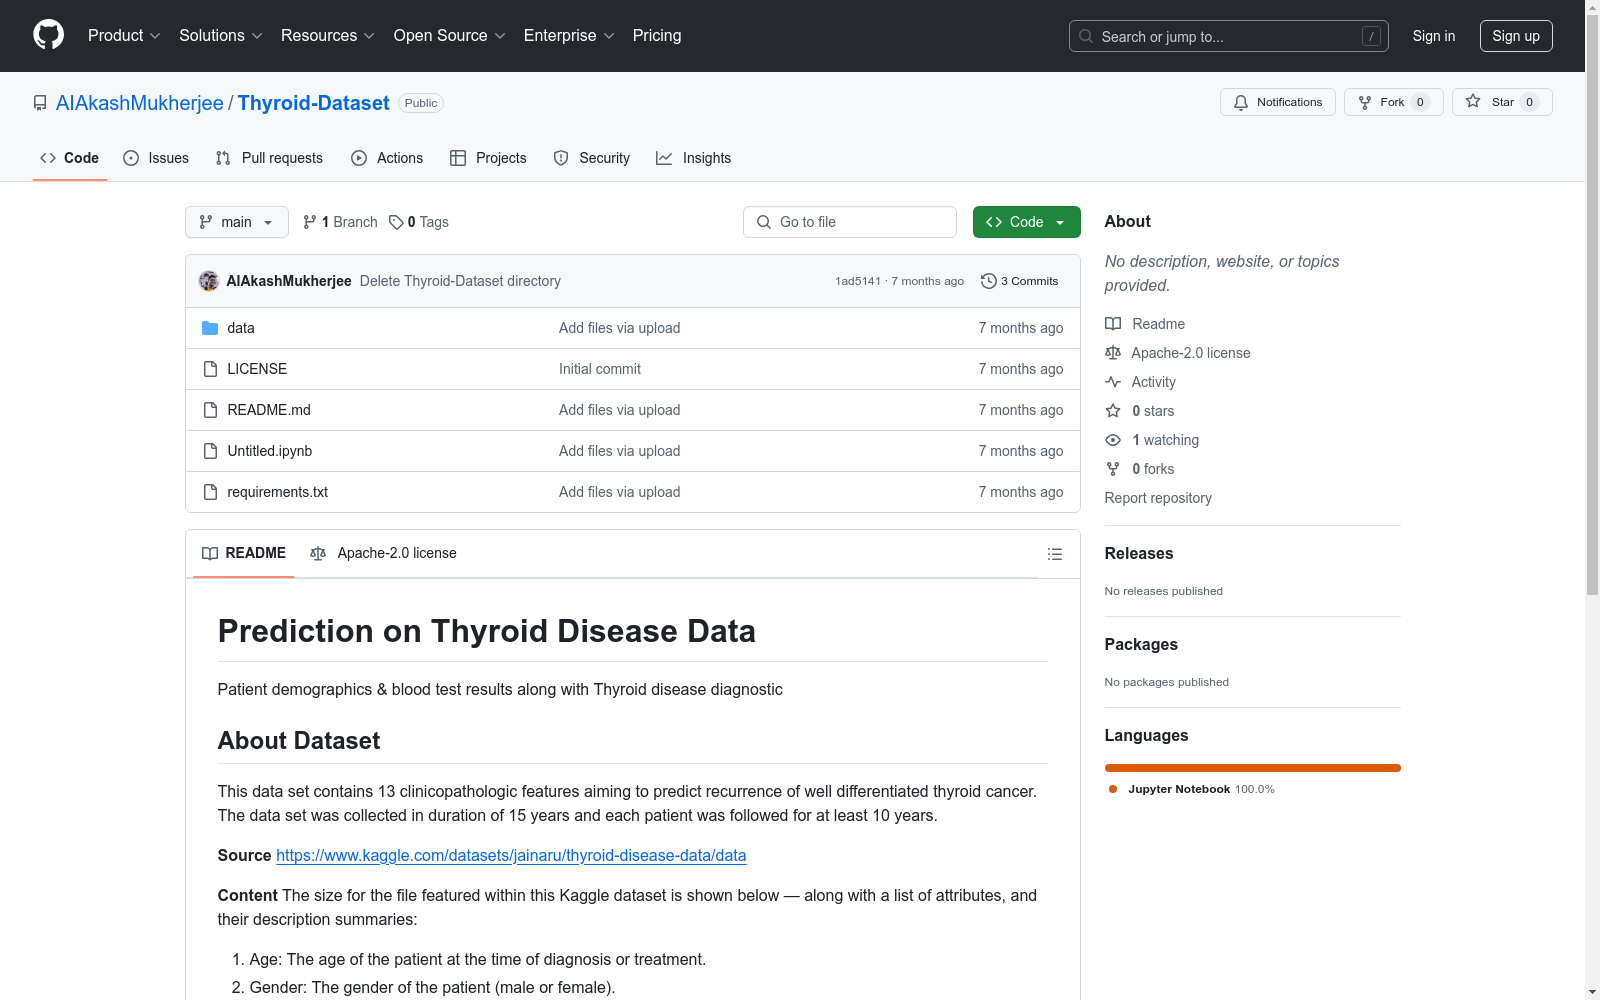Open the Delete Thyroid-Dataset directory commit
This screenshot has height=1000, width=1600.
pos(460,281)
